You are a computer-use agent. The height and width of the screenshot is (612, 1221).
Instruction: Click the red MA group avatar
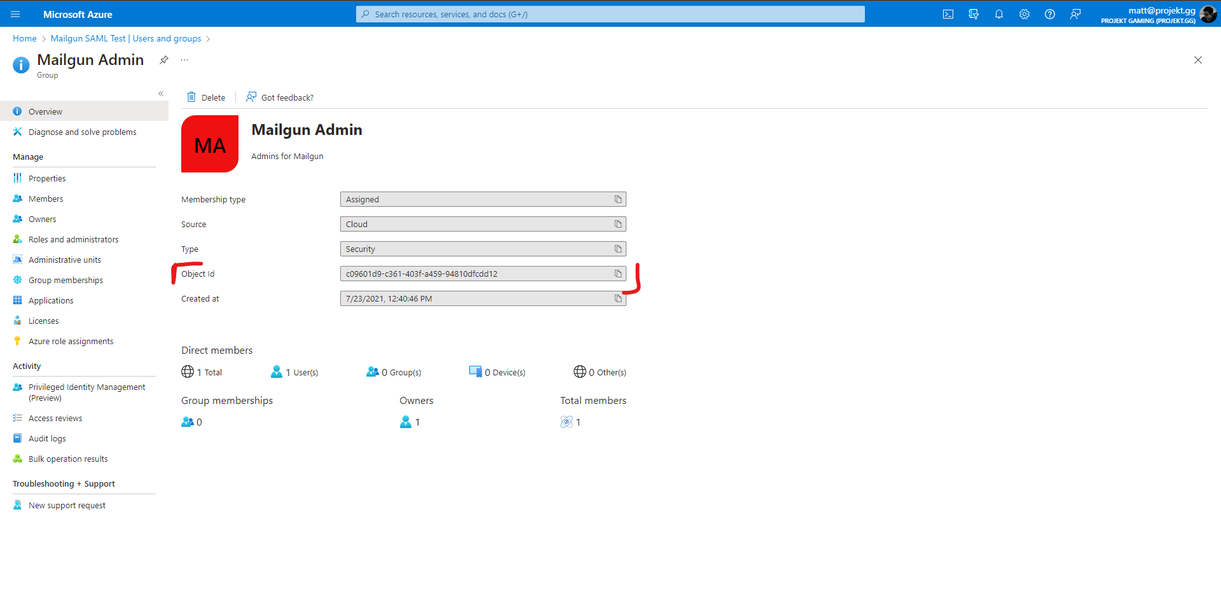pyautogui.click(x=210, y=144)
